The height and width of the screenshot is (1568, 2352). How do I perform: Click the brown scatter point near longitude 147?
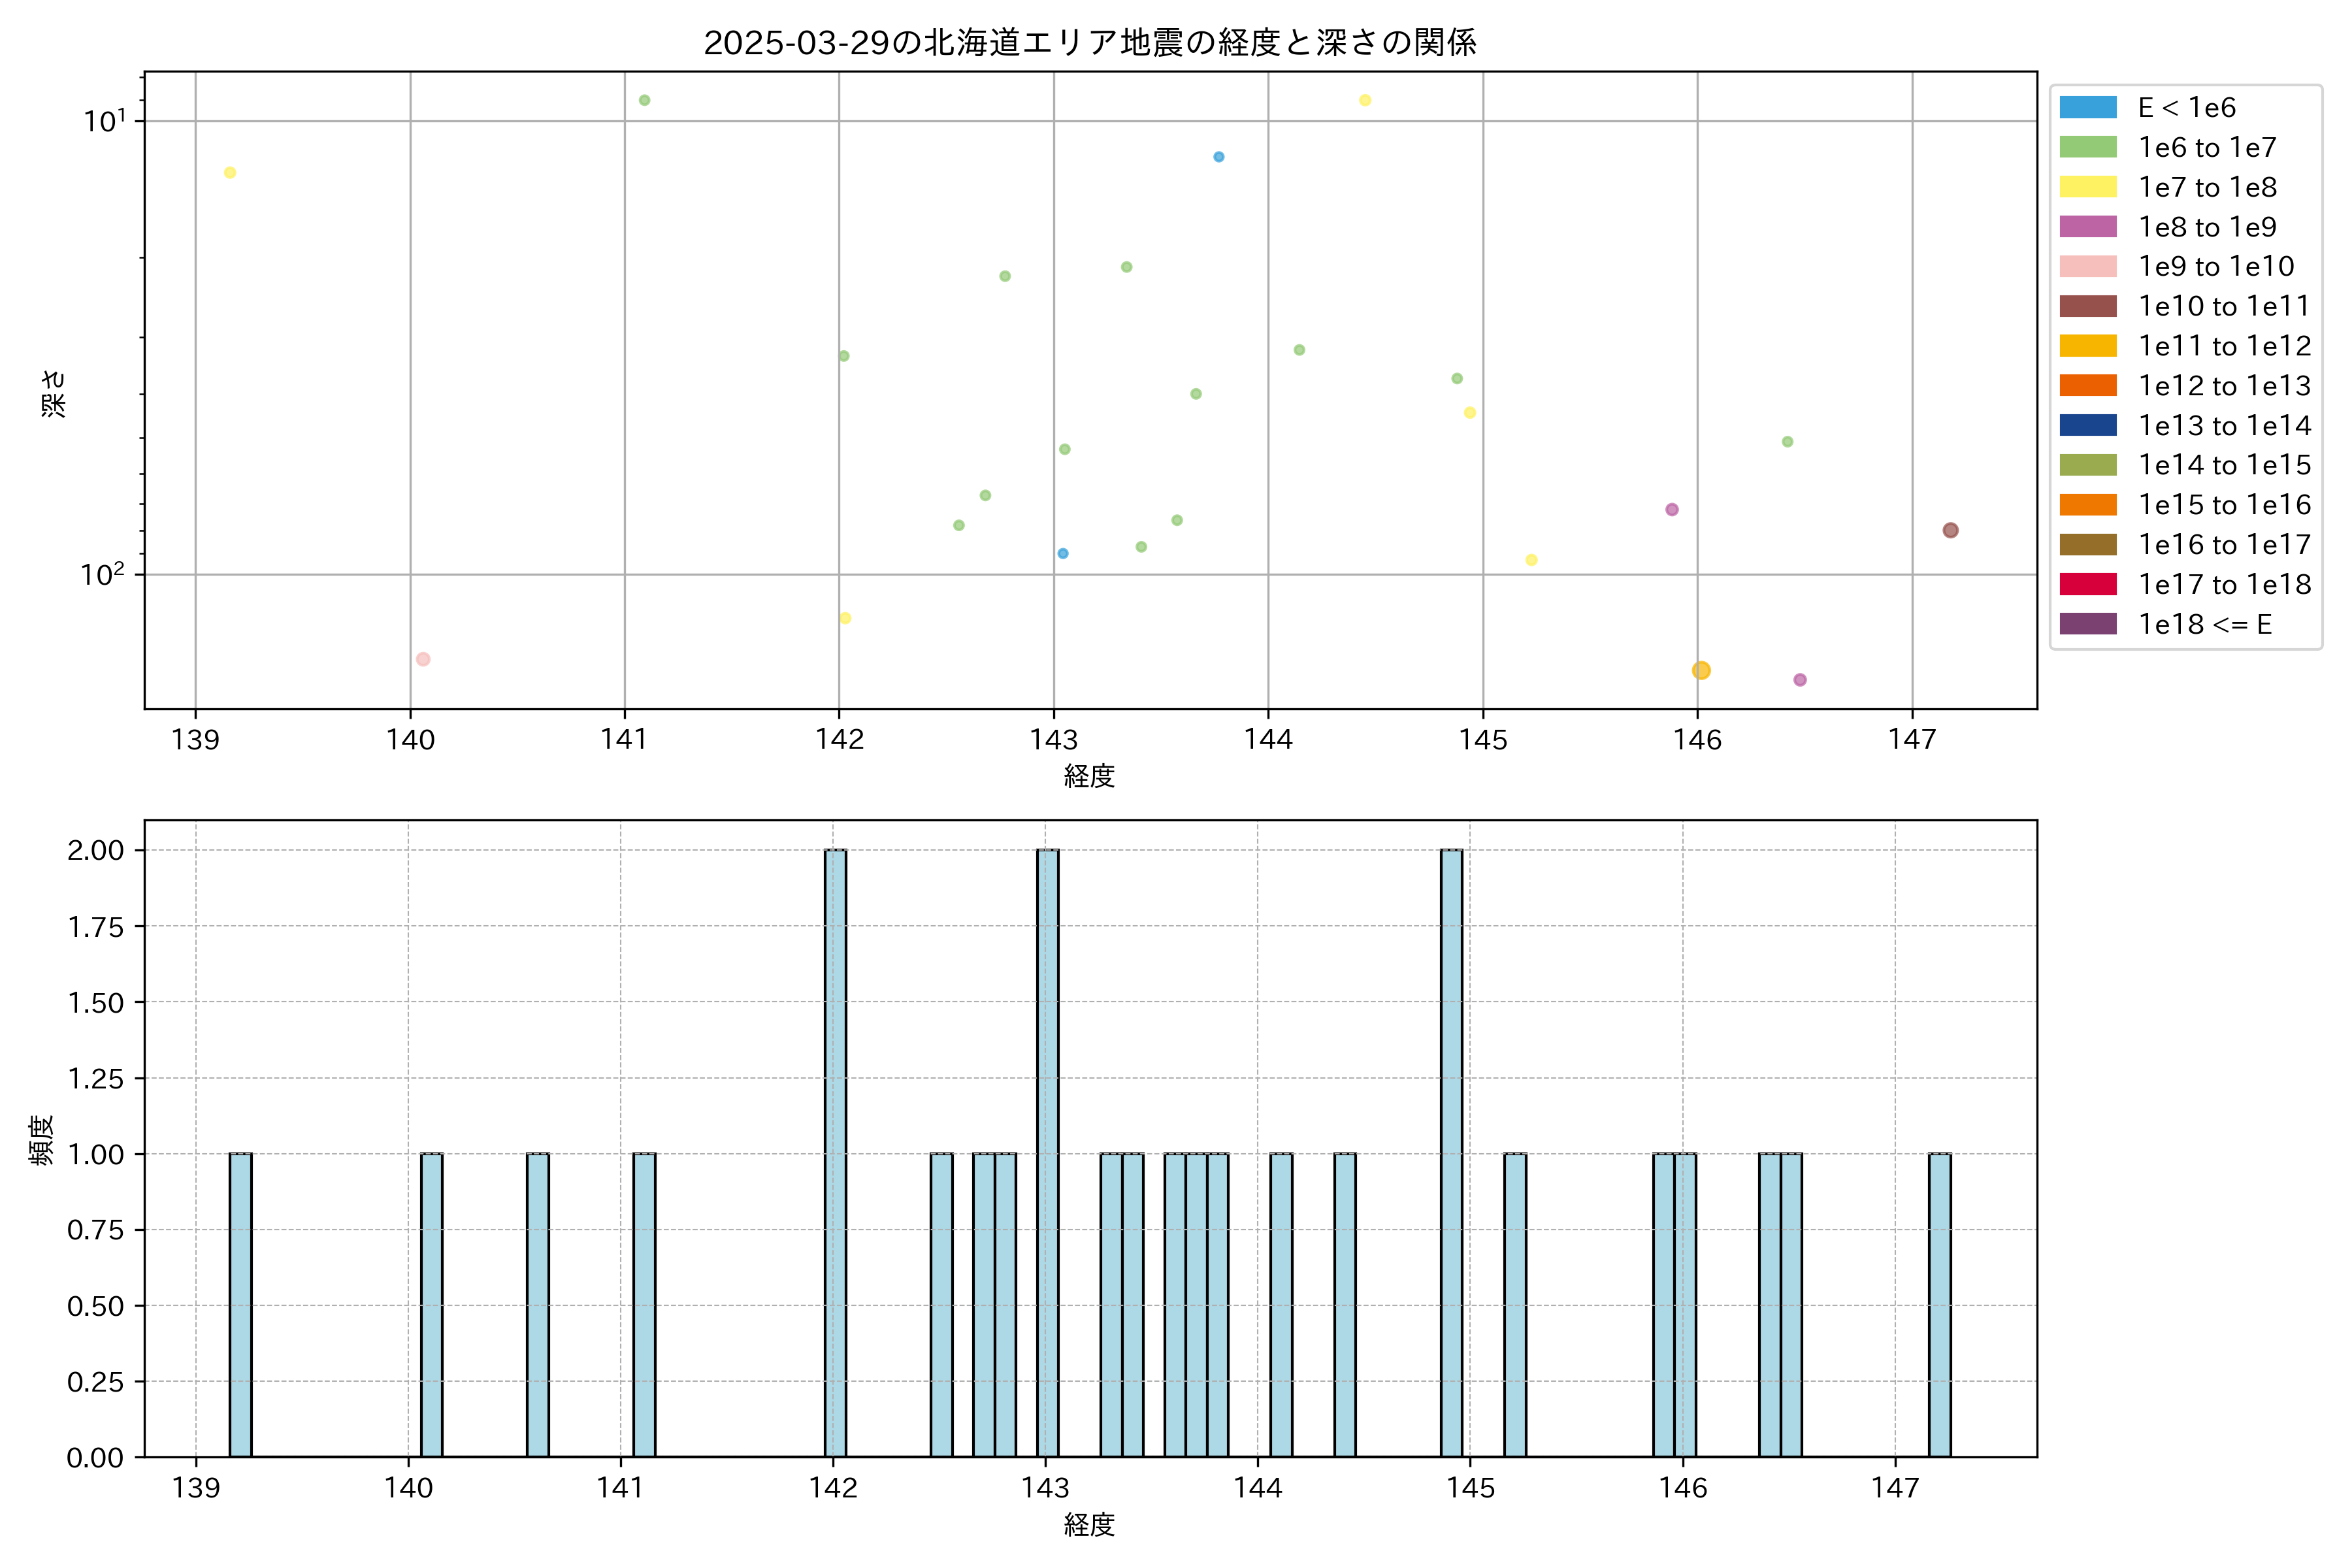click(x=1950, y=530)
